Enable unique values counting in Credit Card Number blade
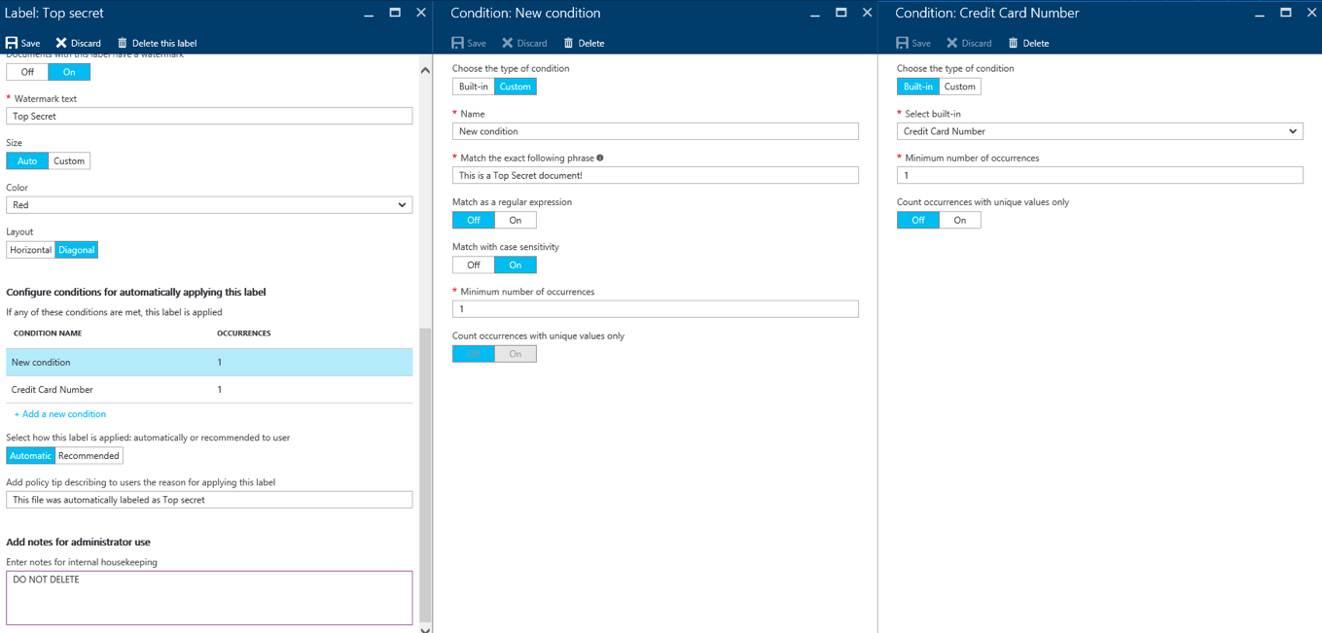Screen dimensions: 1322x633 tap(959, 220)
